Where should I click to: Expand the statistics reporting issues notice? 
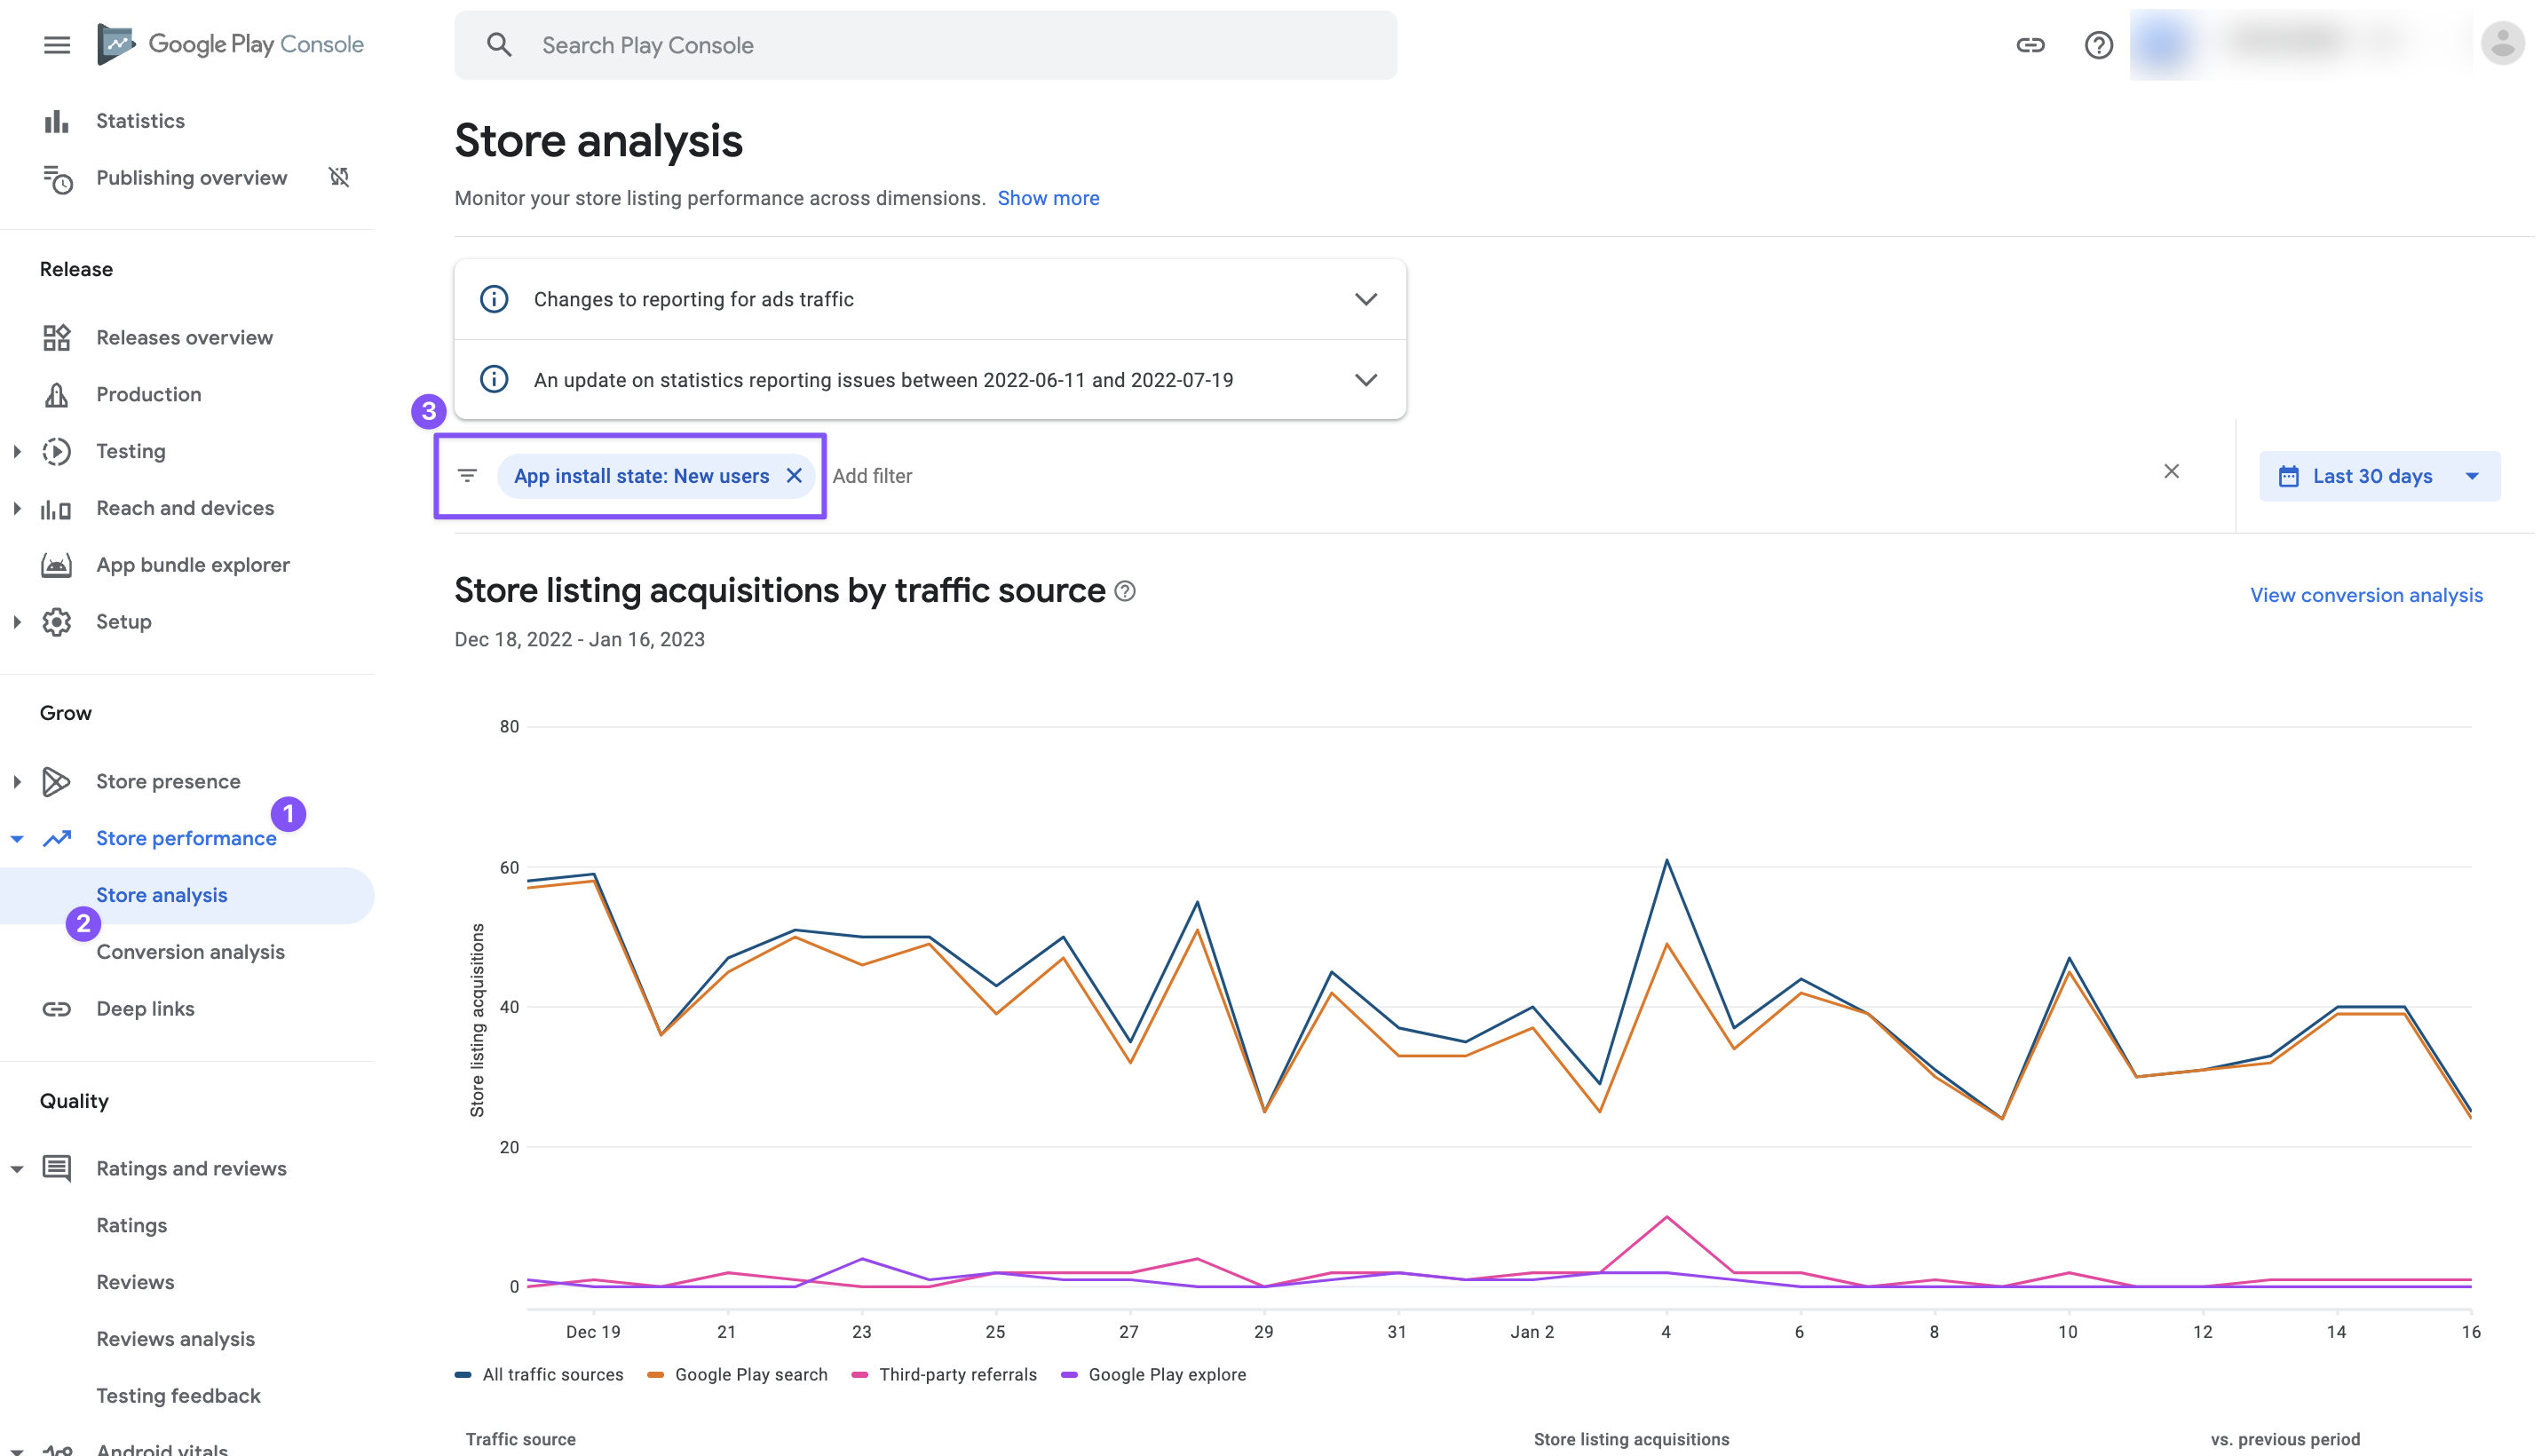click(1366, 379)
